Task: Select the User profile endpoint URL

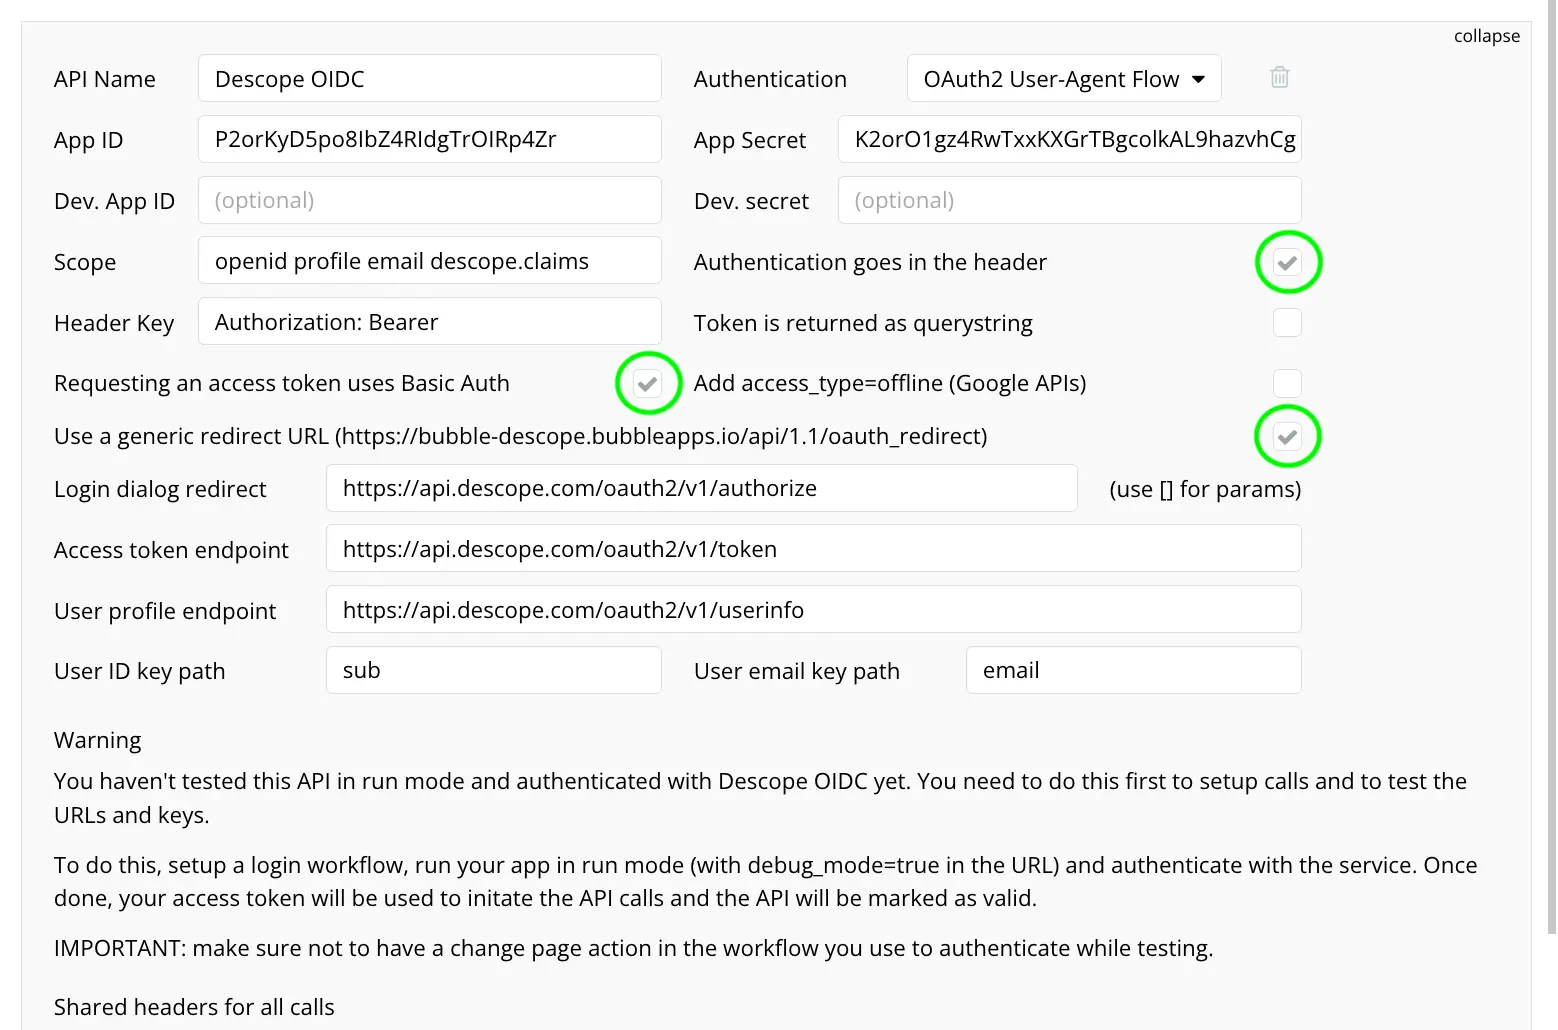Action: (812, 609)
